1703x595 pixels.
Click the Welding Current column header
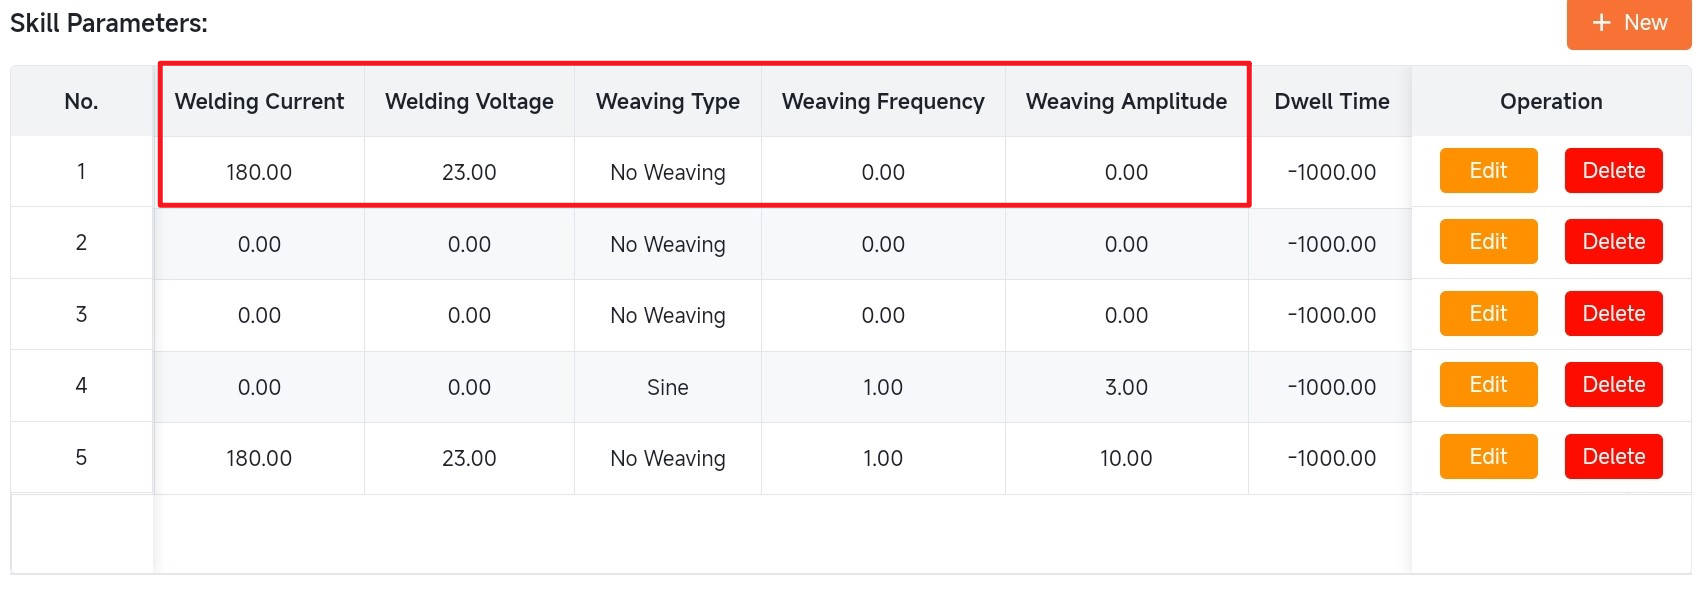pyautogui.click(x=259, y=102)
